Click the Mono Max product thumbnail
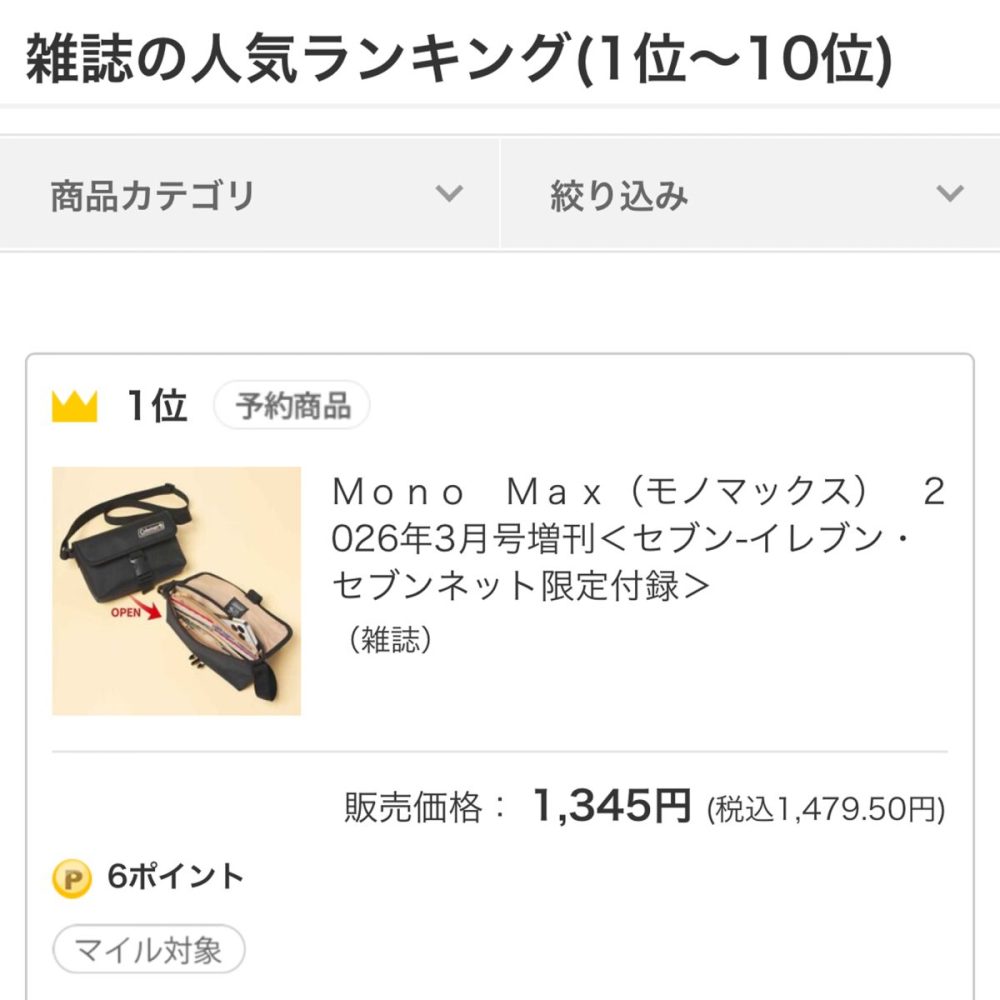The width and height of the screenshot is (1000, 1000). pyautogui.click(x=178, y=592)
